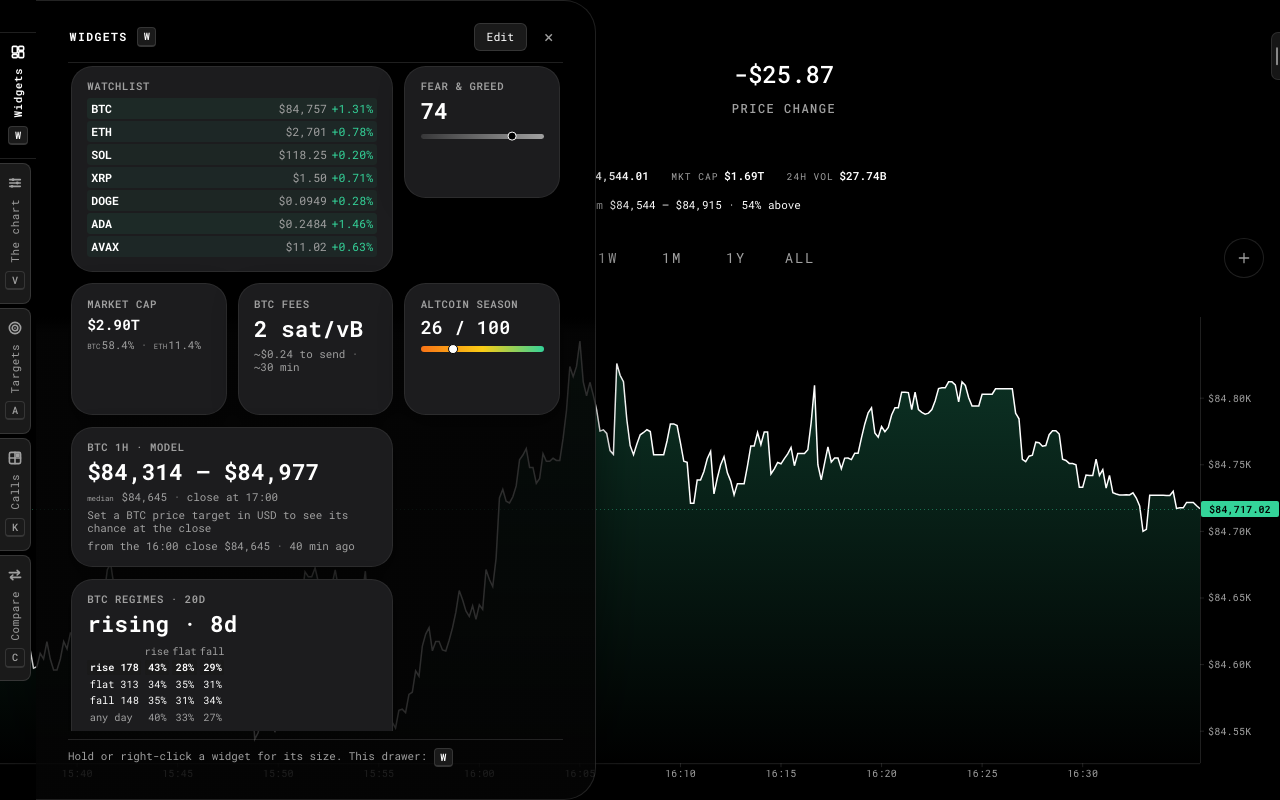This screenshot has width=1280, height=800.
Task: Click the plus button on the chart
Action: tap(1244, 258)
